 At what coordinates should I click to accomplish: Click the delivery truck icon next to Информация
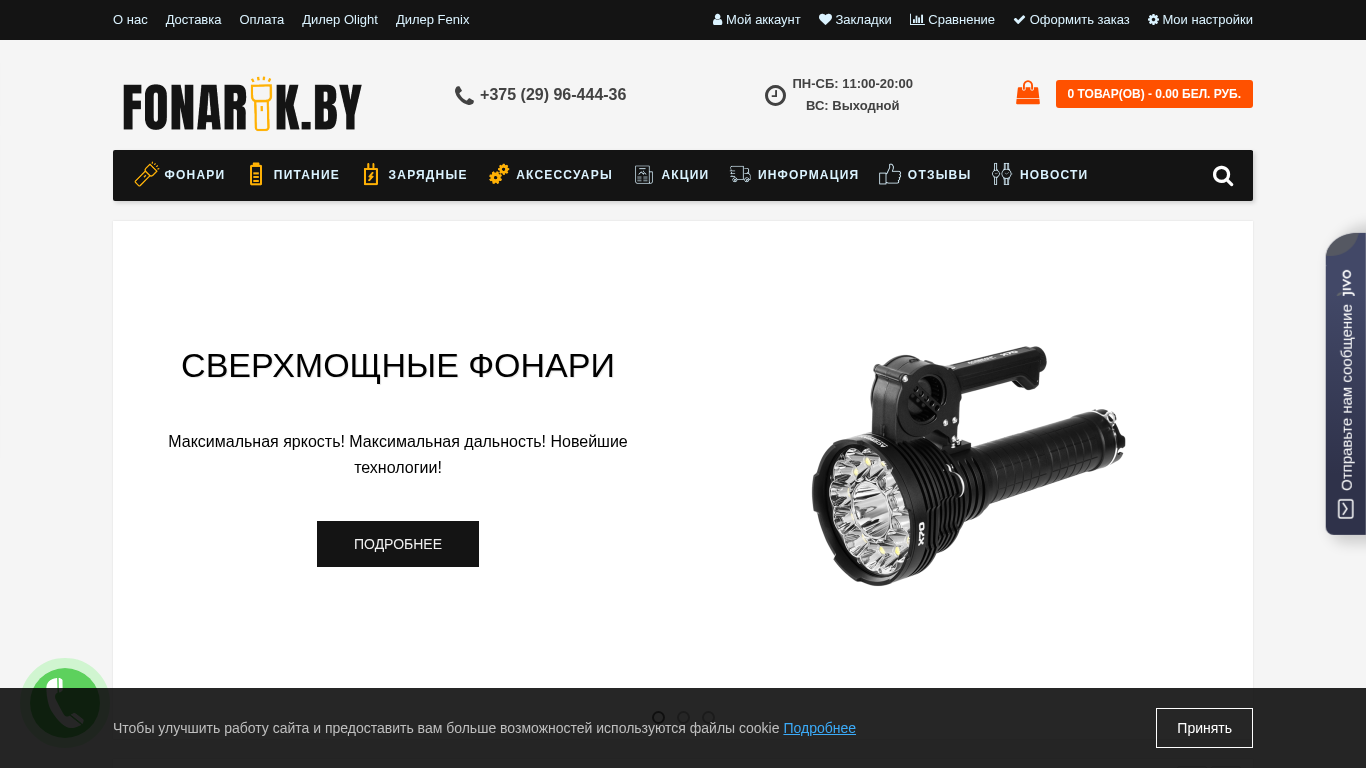coord(740,175)
